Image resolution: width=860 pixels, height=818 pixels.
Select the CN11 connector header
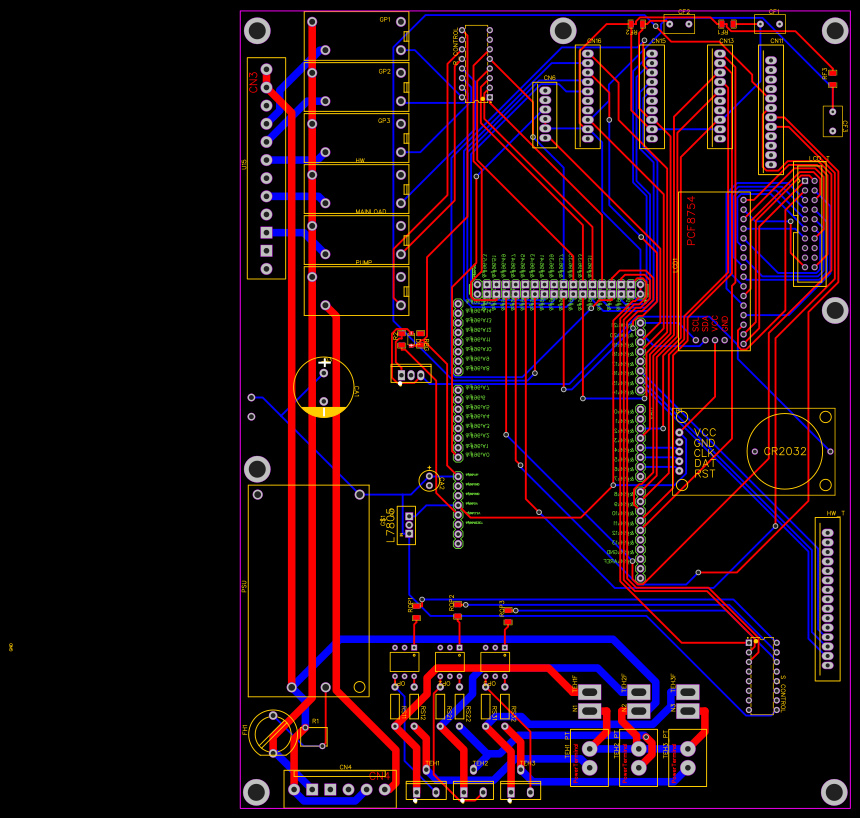click(770, 110)
